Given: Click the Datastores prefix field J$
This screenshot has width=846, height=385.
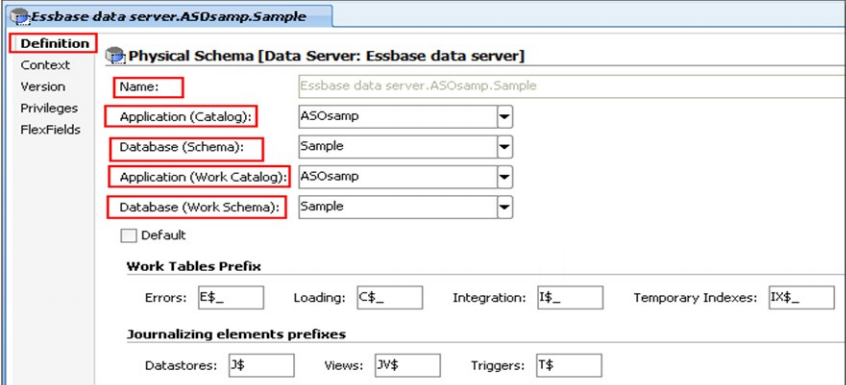Looking at the screenshot, I should (262, 366).
